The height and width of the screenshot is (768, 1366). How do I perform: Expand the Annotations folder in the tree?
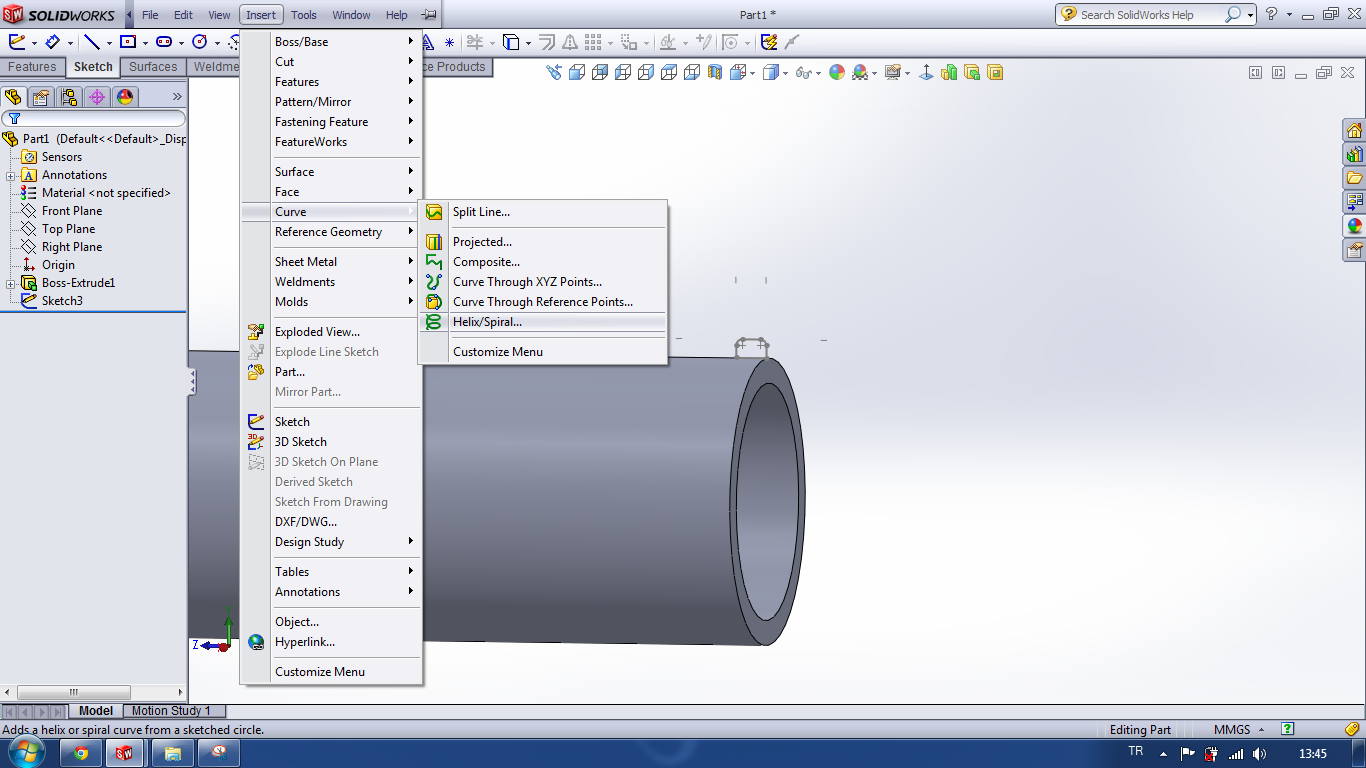pos(10,175)
